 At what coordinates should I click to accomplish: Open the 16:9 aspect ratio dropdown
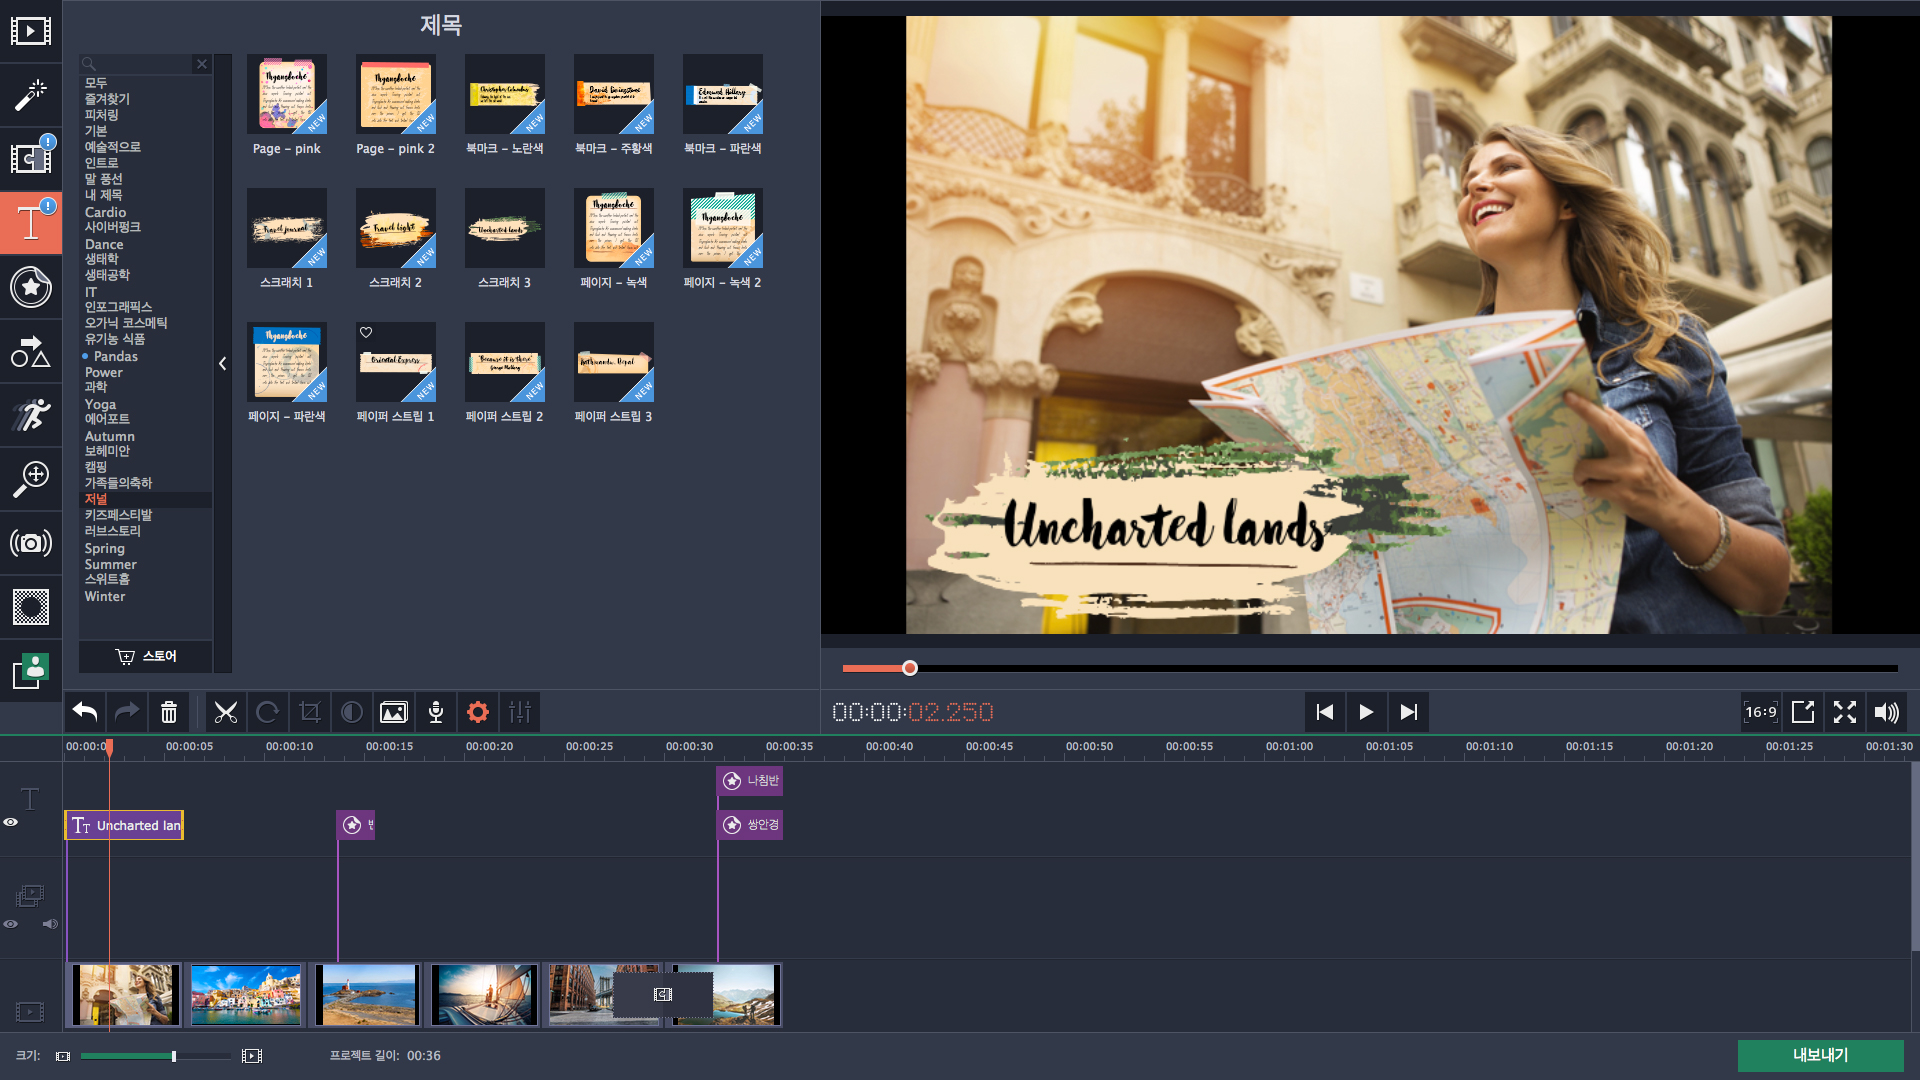point(1761,712)
